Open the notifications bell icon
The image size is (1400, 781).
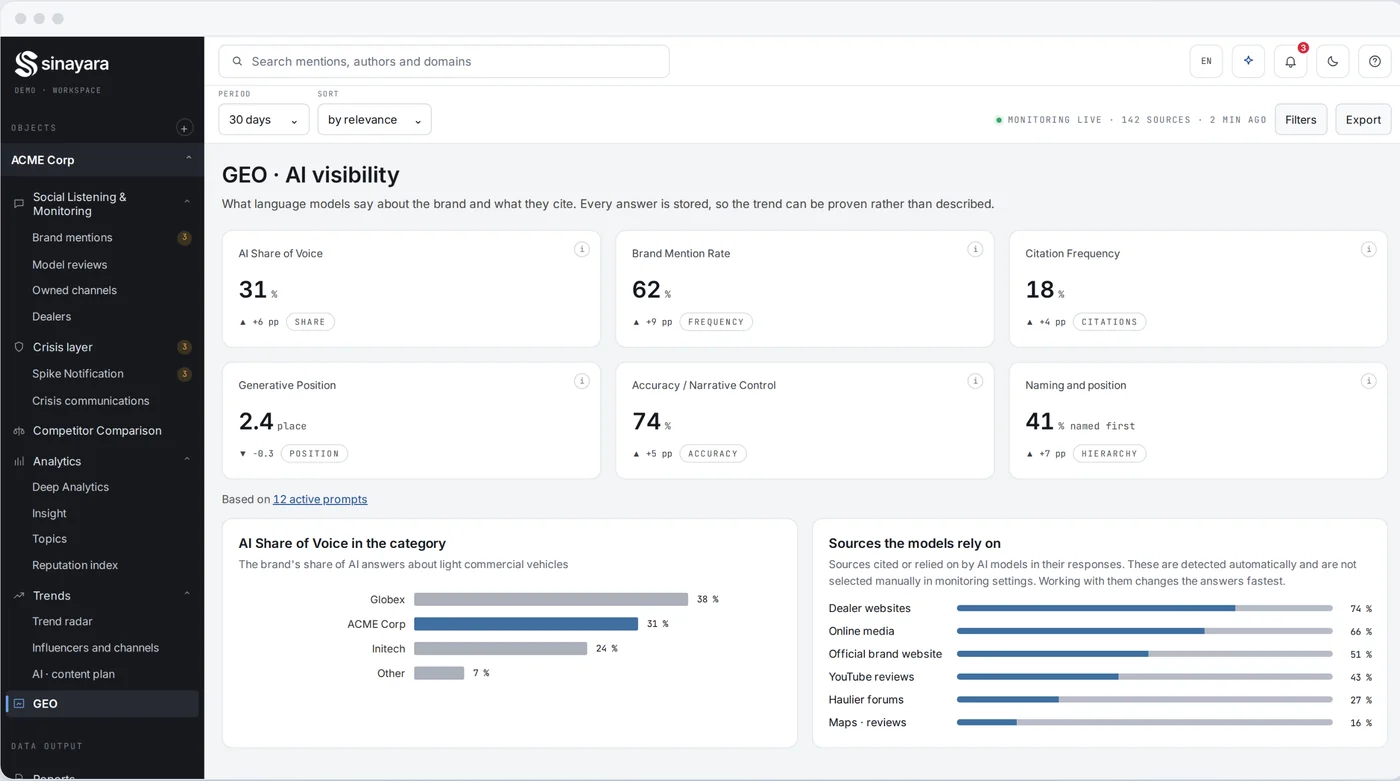pyautogui.click(x=1290, y=61)
